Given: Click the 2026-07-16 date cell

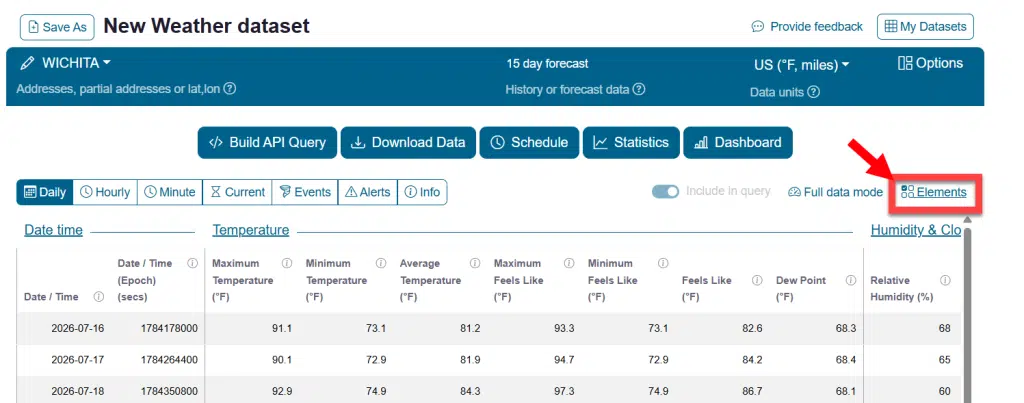Looking at the screenshot, I should coord(78,329).
